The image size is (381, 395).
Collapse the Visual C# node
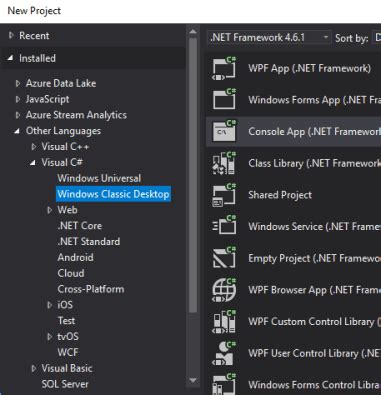[x=33, y=163]
